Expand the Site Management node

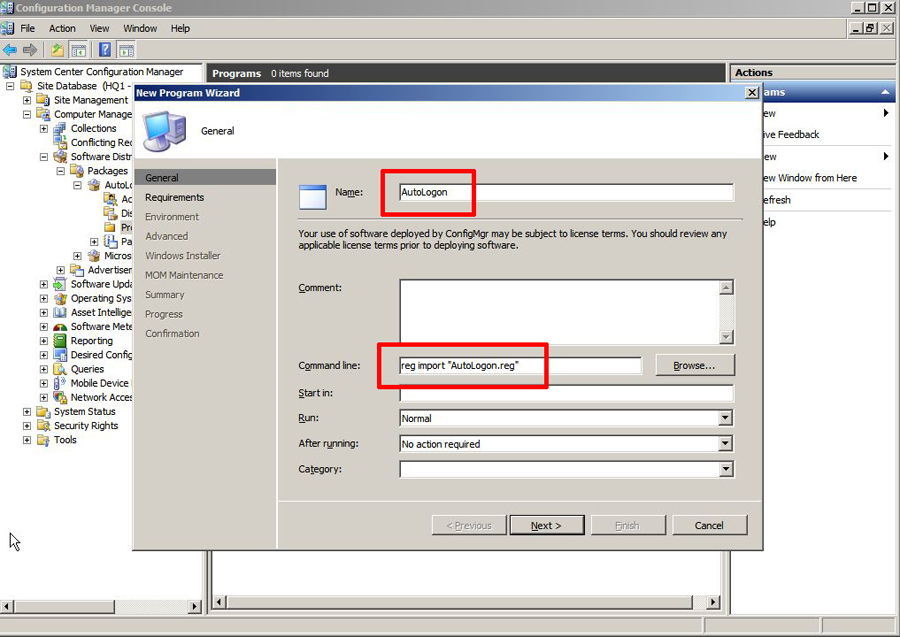27,100
